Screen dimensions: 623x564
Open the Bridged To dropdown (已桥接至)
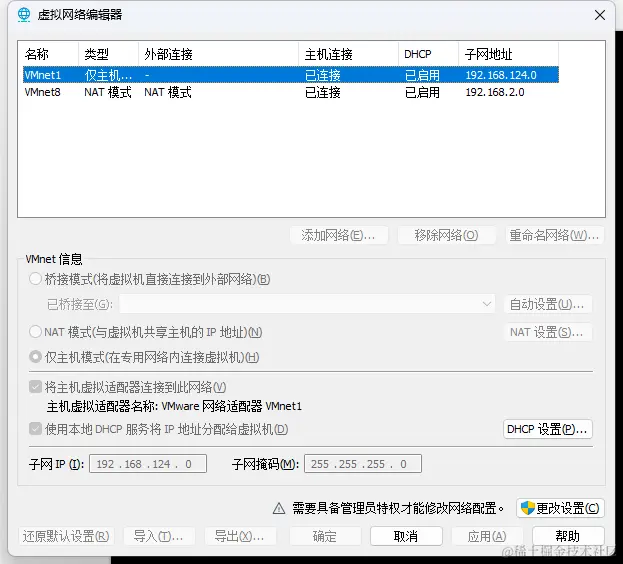click(307, 304)
